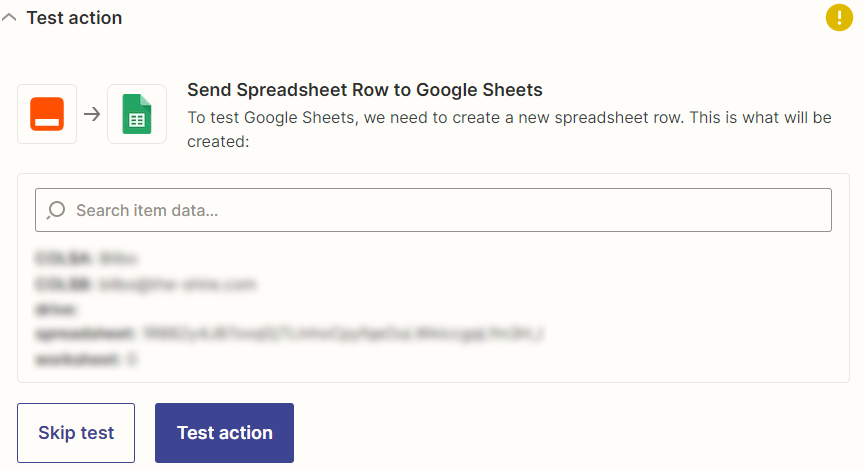Click the green Google Sheets icon
The height and width of the screenshot is (470, 863).
click(x=136, y=114)
